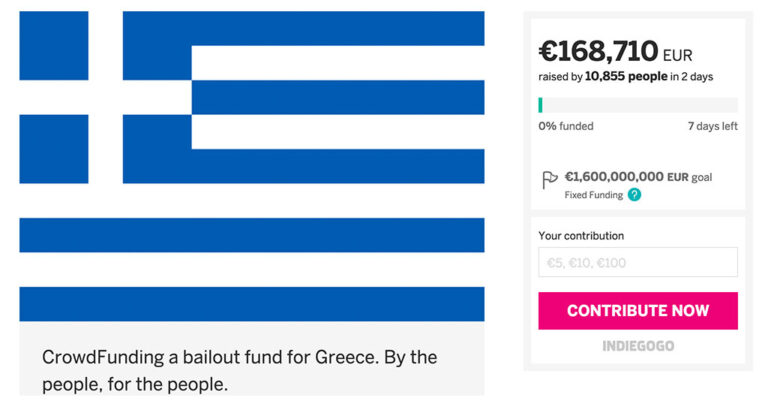Click the 7 days left text
The image size is (768, 404).
click(713, 126)
